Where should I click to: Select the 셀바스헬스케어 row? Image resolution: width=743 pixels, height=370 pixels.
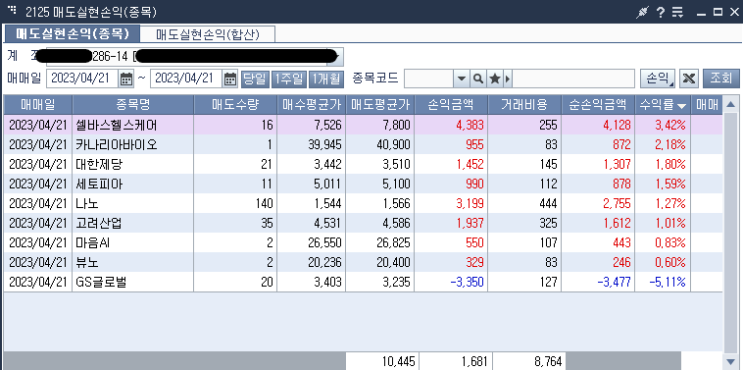pos(363,125)
